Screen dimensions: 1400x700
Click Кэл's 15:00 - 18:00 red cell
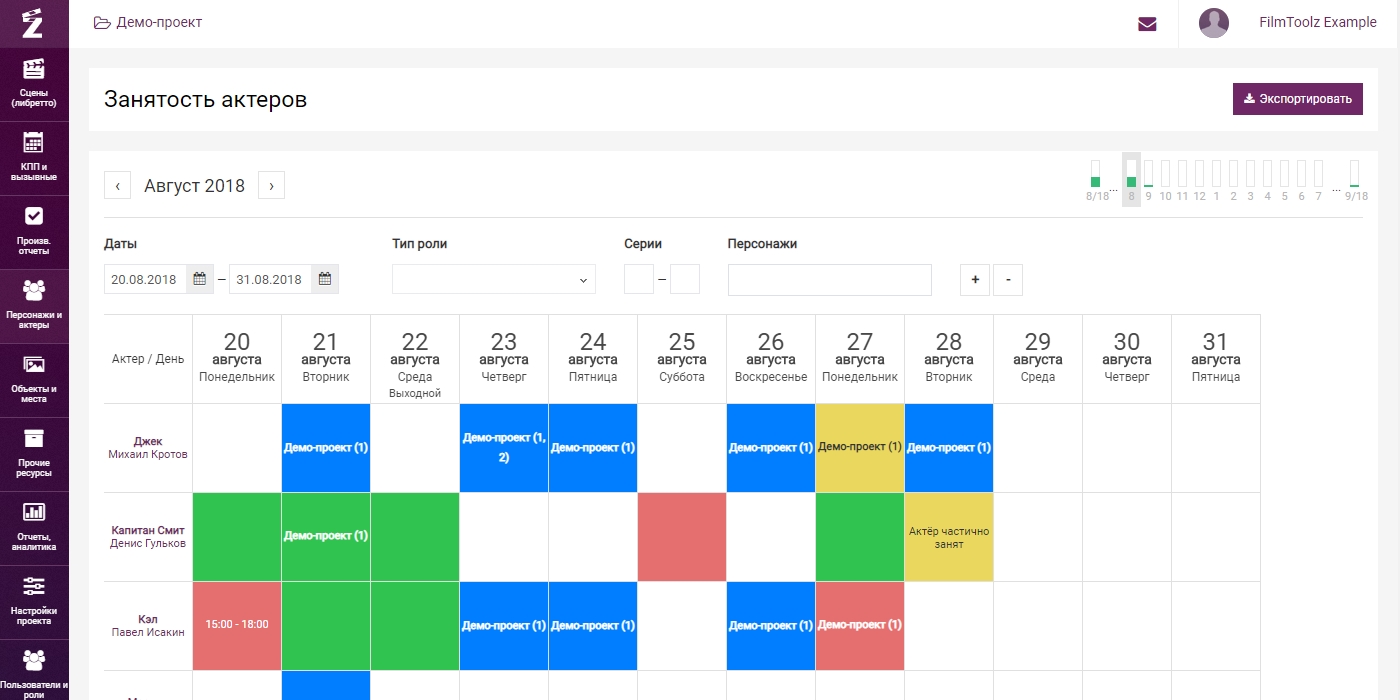coord(237,626)
